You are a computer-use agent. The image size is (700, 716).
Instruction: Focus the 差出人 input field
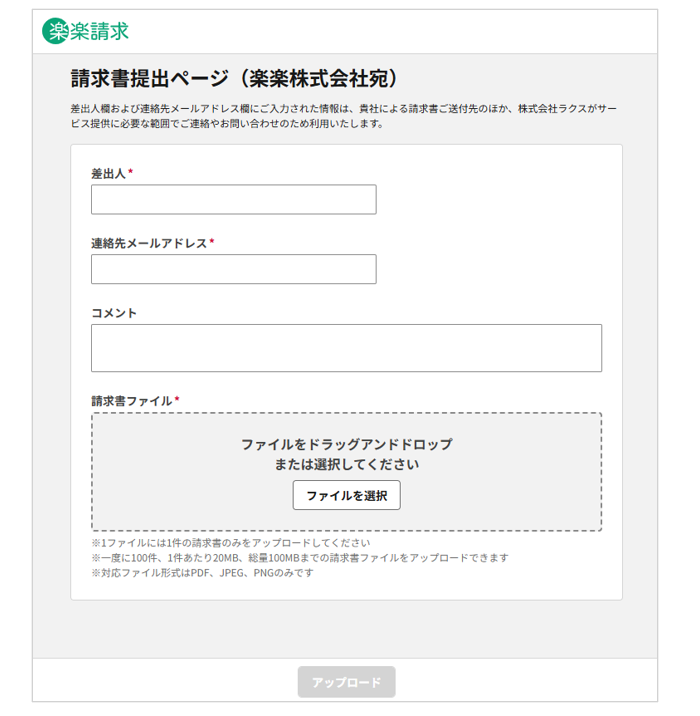tap(233, 199)
